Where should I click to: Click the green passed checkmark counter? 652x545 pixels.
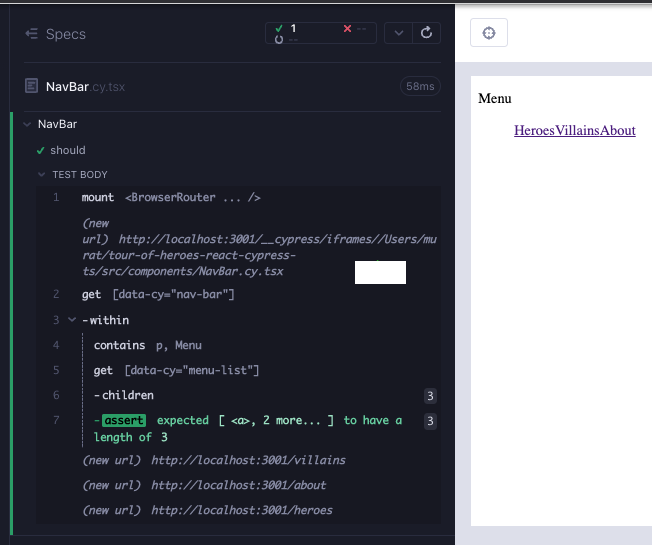285,28
